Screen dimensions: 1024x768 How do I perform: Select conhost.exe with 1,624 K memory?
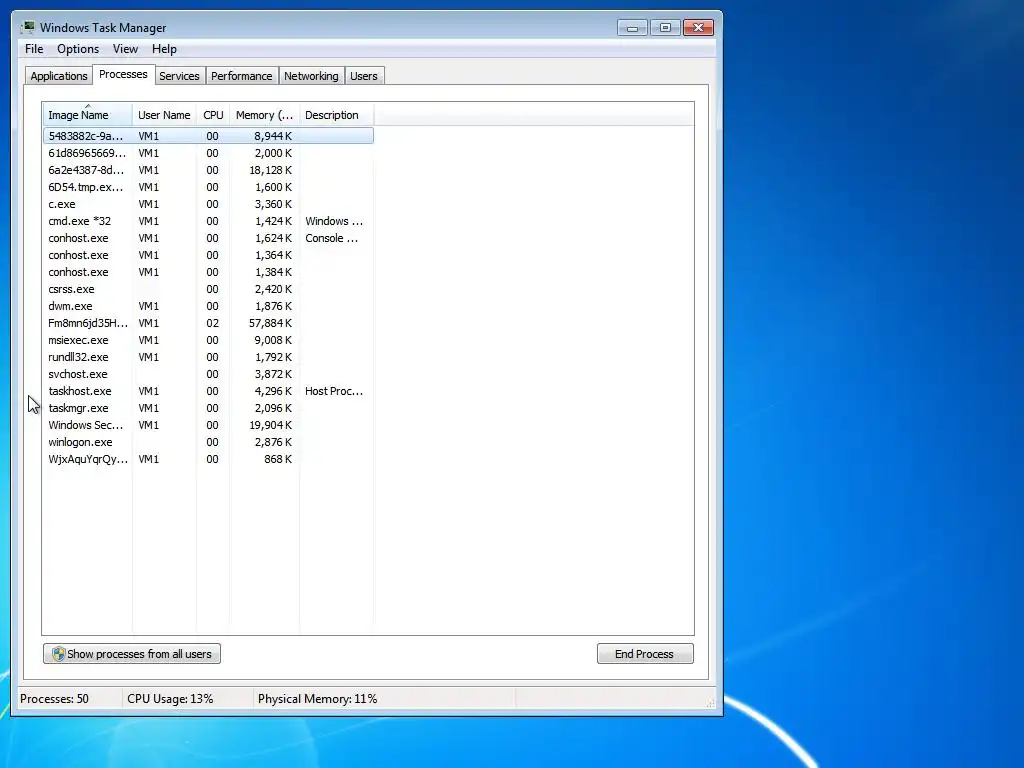pos(208,238)
